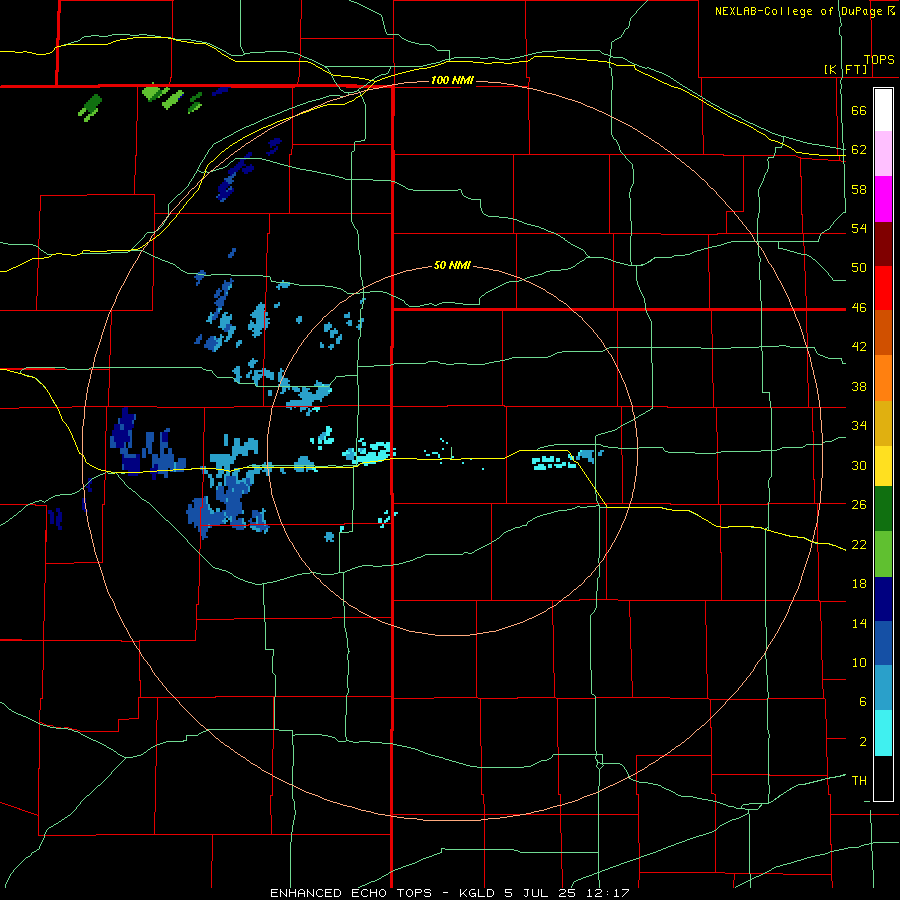
Task: Click the 50 NMI range ring label
Action: 452,265
